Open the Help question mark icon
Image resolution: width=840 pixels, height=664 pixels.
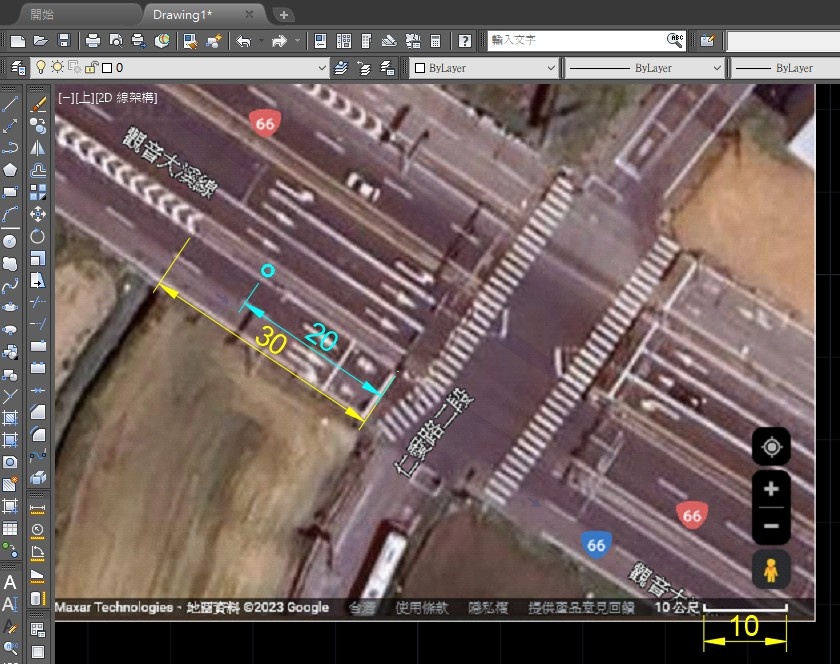(x=464, y=41)
